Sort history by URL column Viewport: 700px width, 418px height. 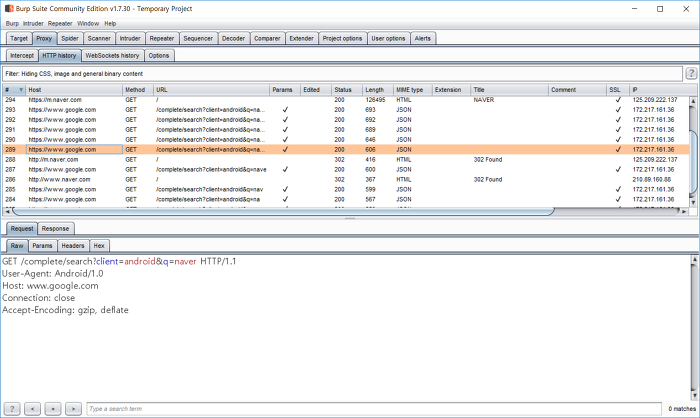coord(211,90)
